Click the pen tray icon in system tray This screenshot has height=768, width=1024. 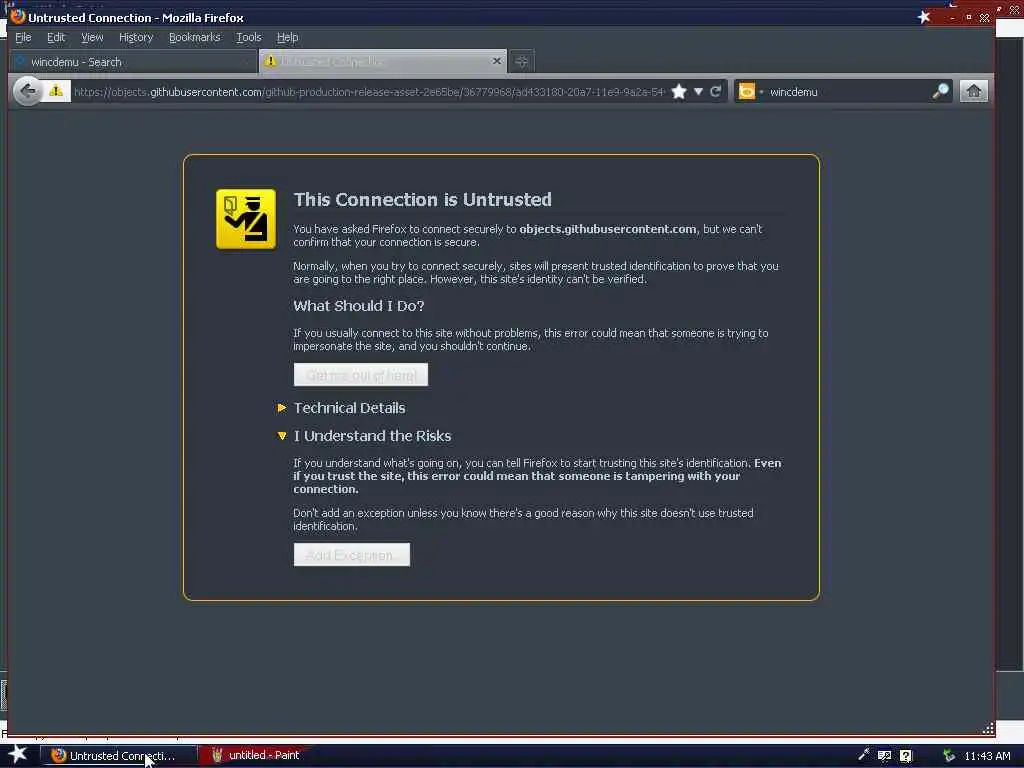(863, 755)
